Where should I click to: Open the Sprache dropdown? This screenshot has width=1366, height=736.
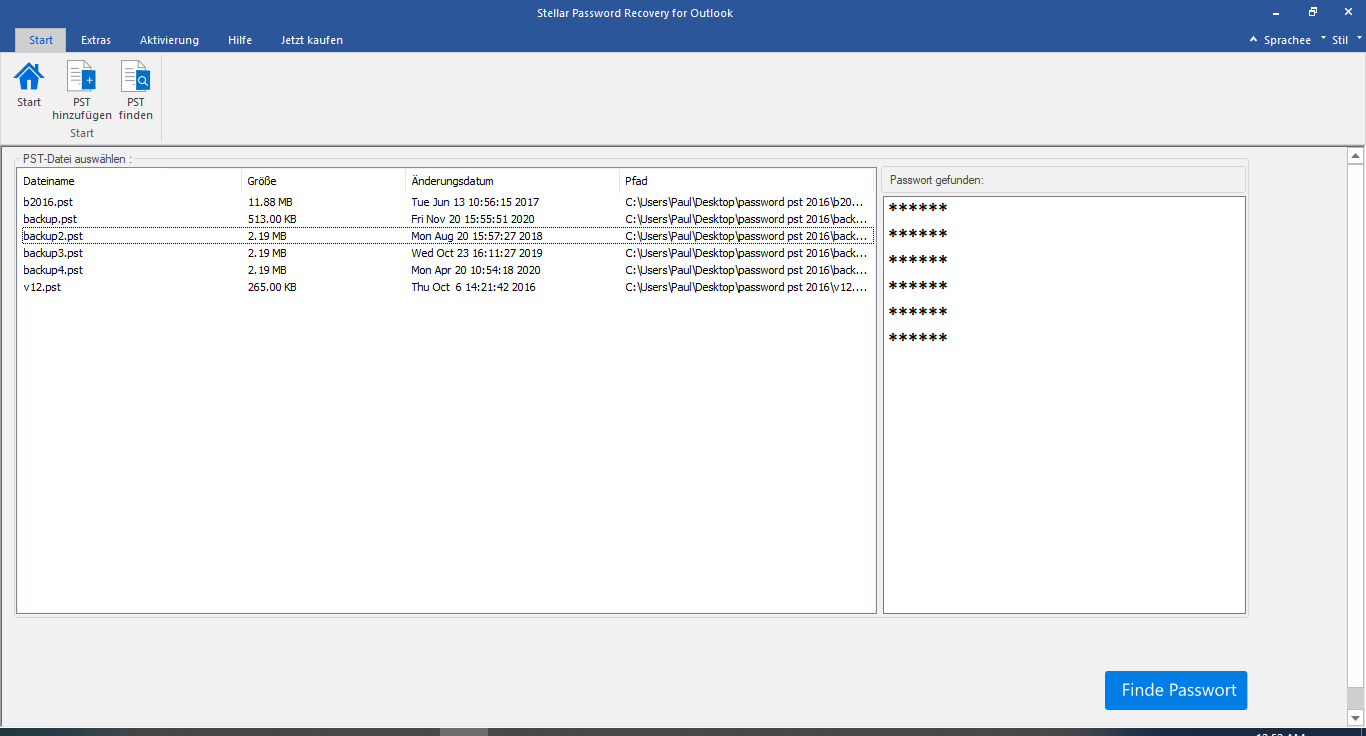1295,40
